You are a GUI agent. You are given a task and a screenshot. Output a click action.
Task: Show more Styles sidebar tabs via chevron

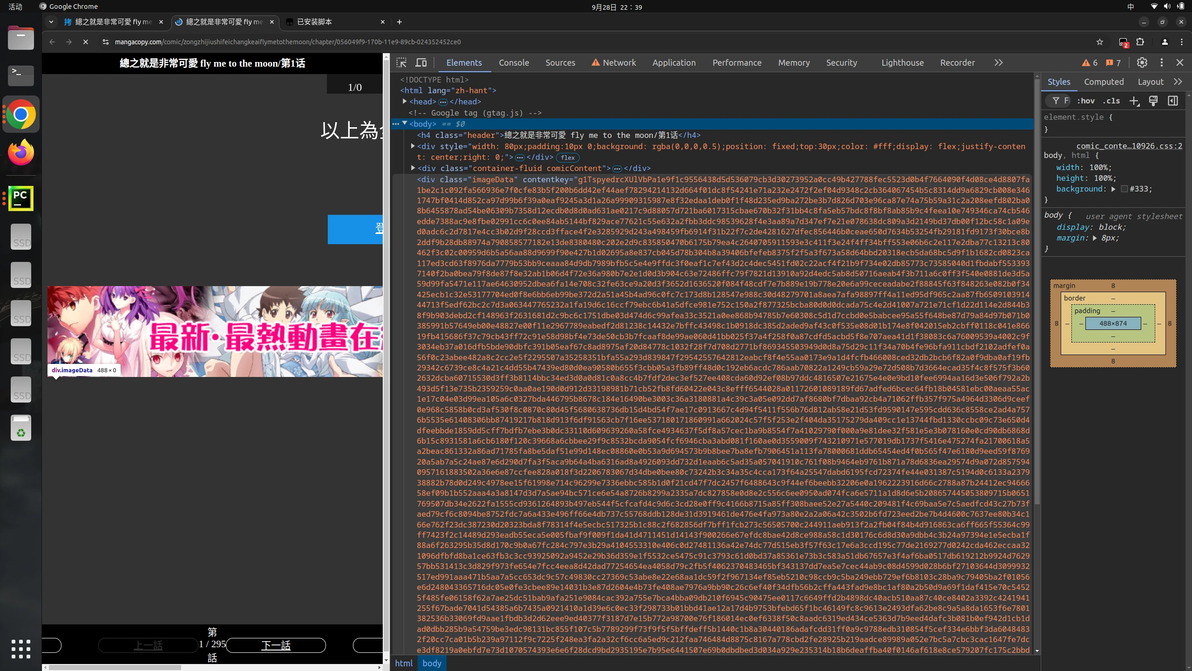[1178, 81]
